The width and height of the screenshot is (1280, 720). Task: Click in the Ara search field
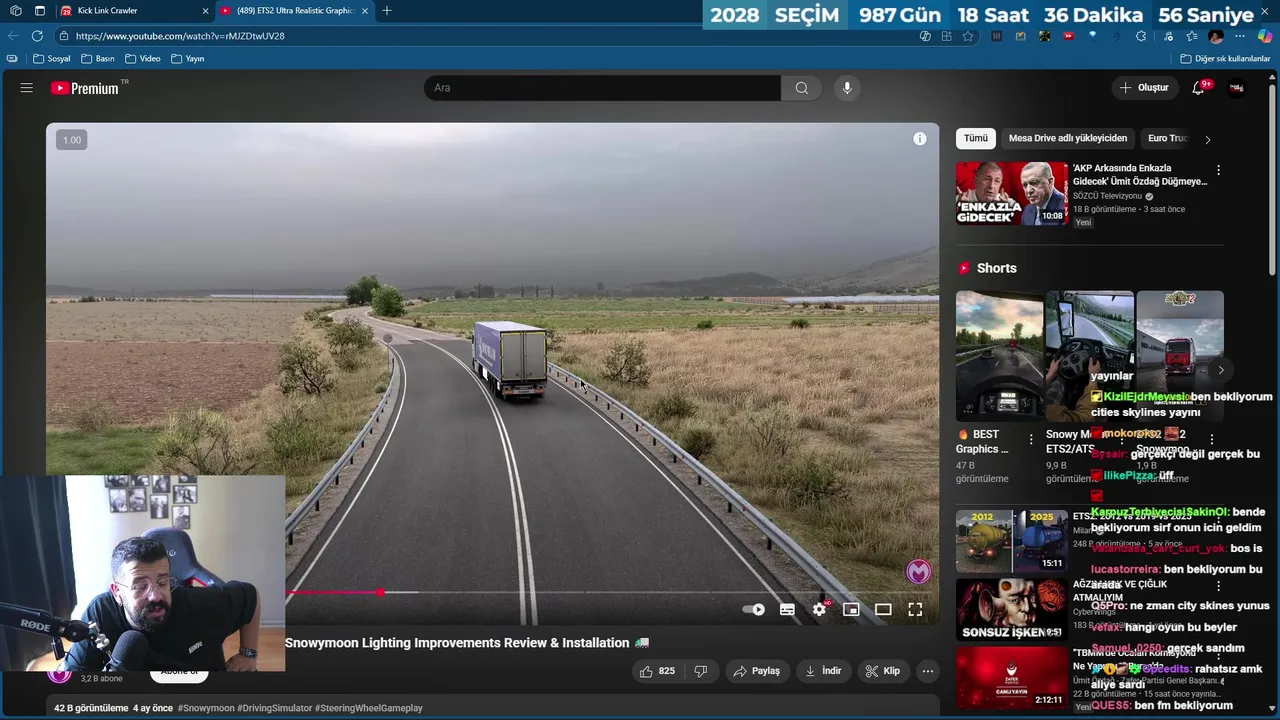click(x=602, y=88)
